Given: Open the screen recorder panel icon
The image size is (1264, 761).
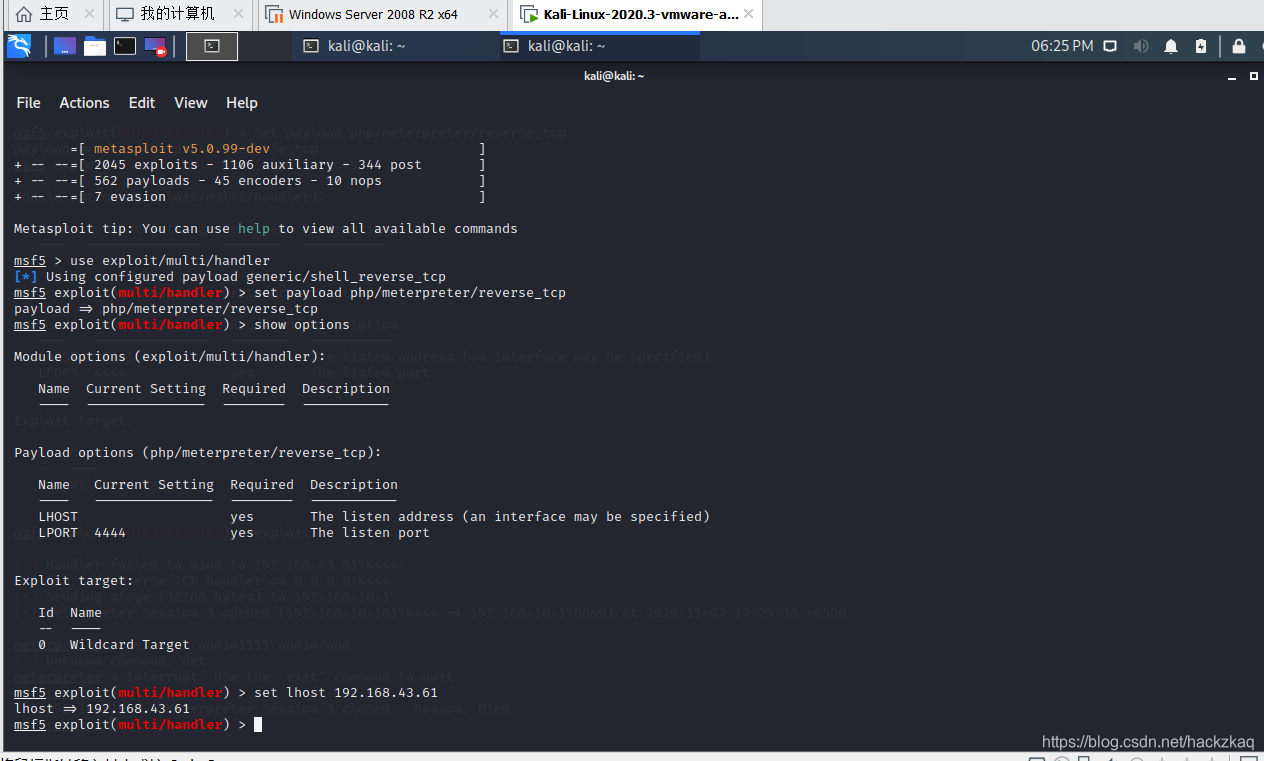Looking at the screenshot, I should [155, 46].
